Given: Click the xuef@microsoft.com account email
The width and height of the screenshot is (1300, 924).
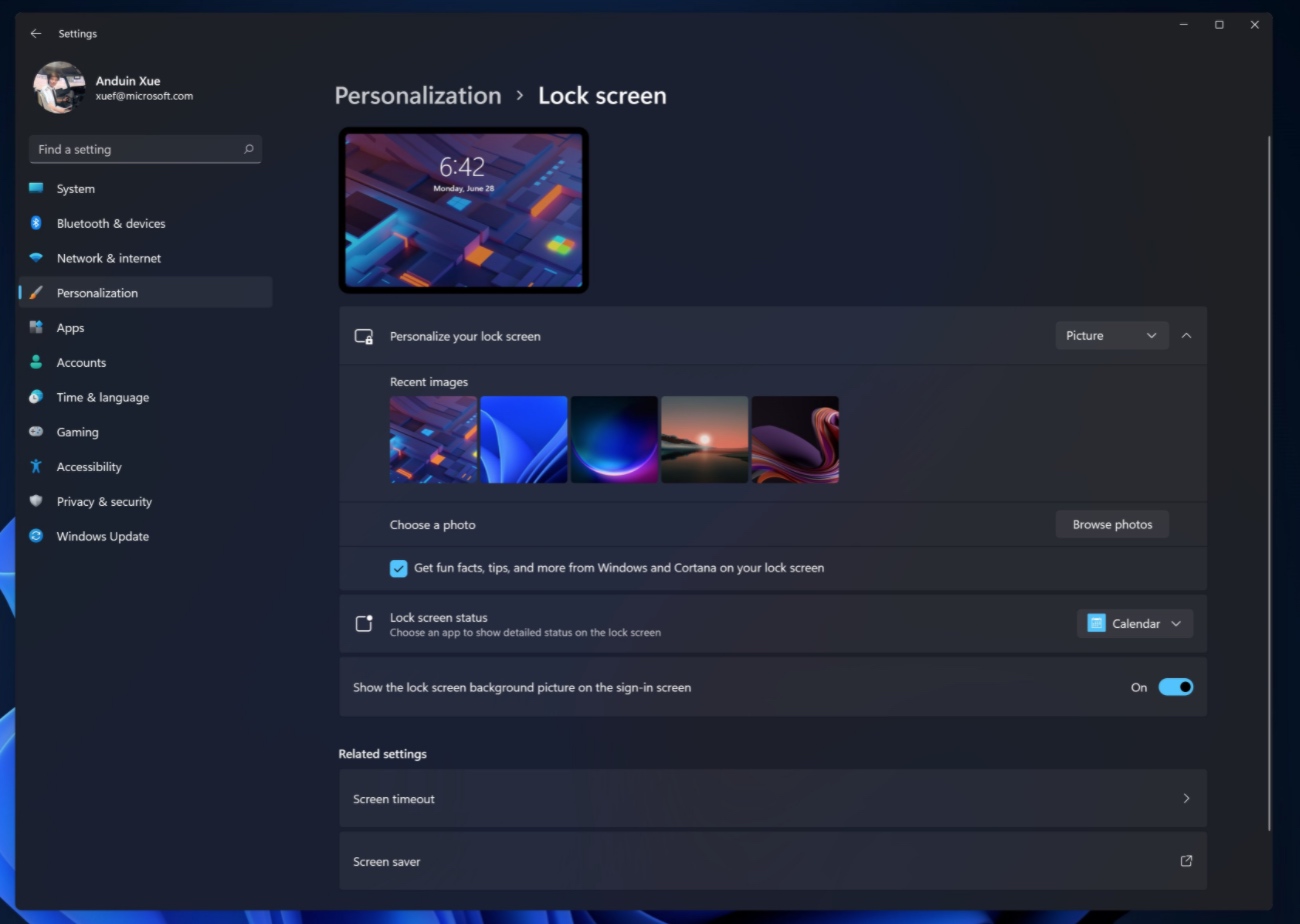Looking at the screenshot, I should 144,96.
